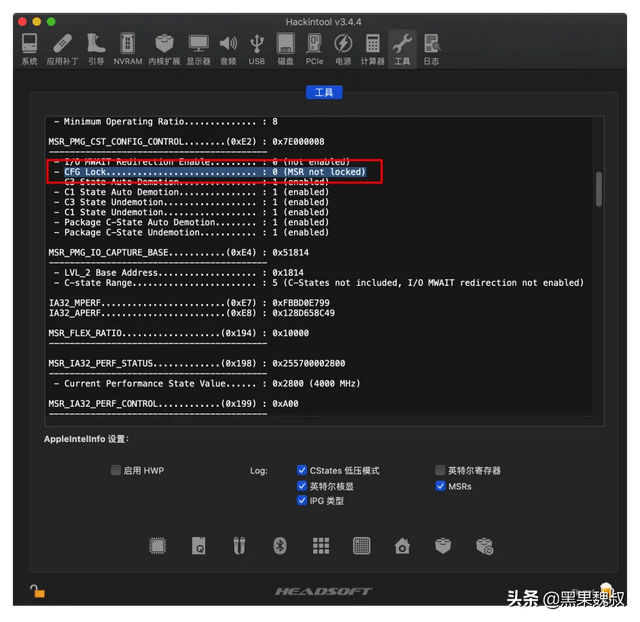
Task: Select the 引导 boot icon
Action: click(96, 49)
